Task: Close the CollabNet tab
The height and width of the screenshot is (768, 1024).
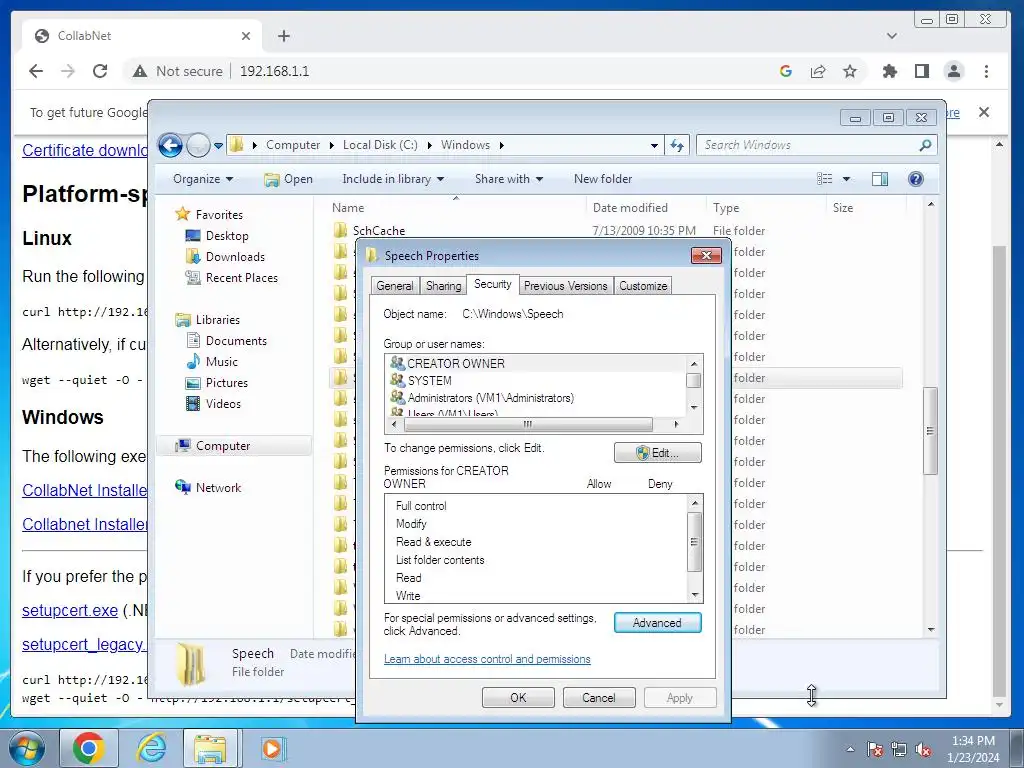Action: (246, 36)
